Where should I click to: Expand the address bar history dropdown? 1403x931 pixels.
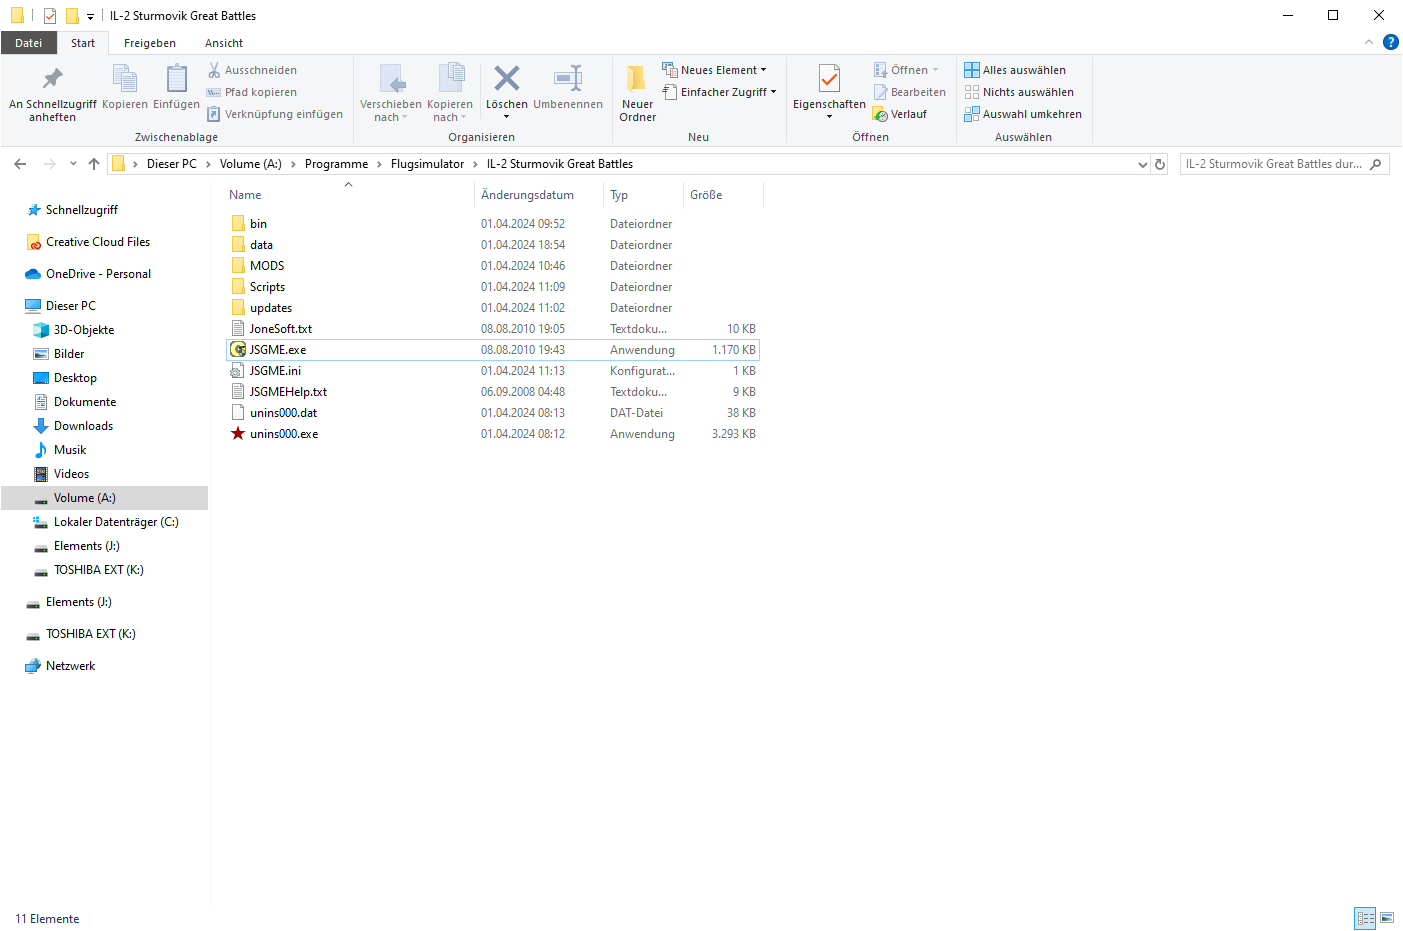click(x=1143, y=164)
